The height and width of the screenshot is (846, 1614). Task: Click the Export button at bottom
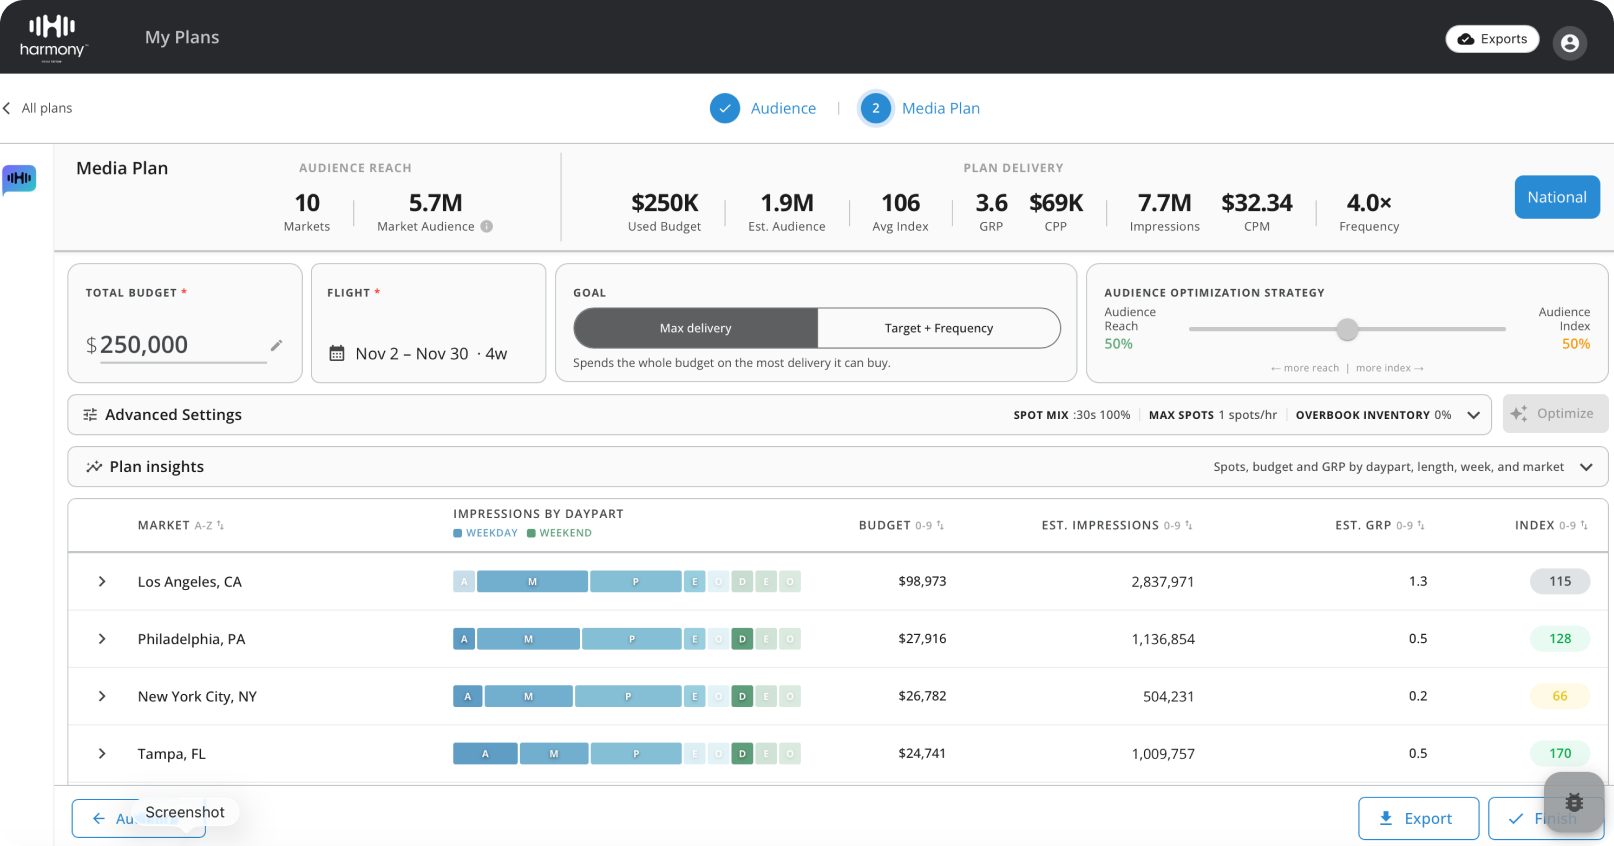(x=1418, y=818)
